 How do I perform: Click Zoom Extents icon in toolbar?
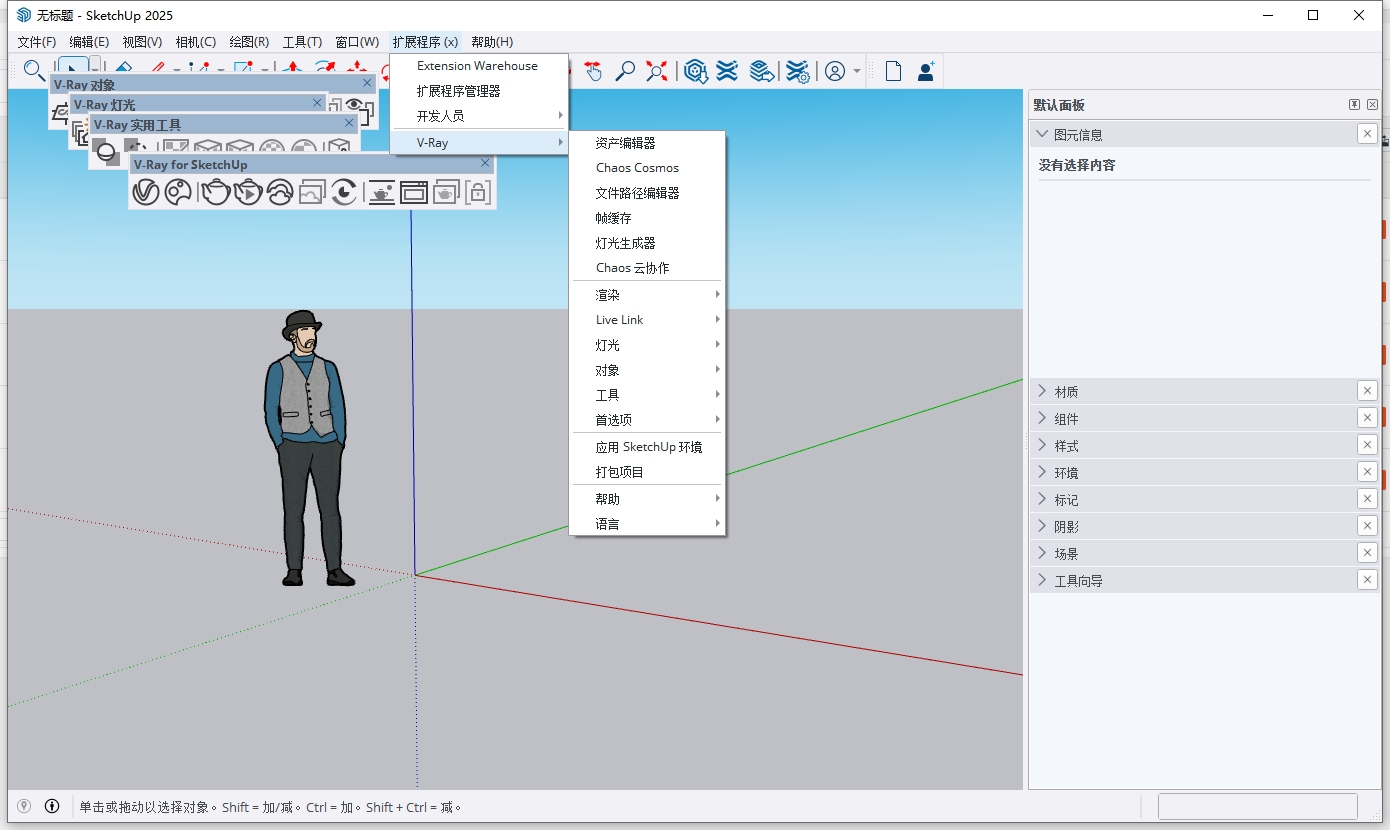click(x=655, y=70)
